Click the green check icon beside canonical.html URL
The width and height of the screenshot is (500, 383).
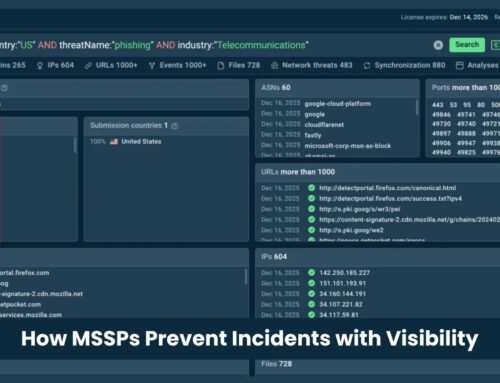tap(311, 188)
